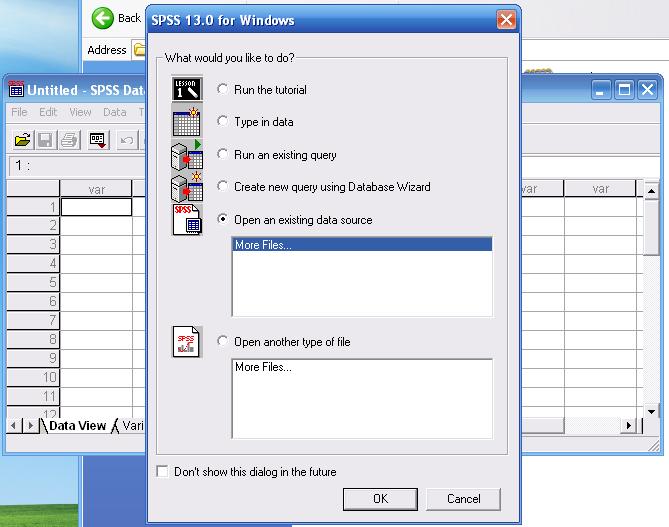
Task: Click the rightmost var column header
Action: tap(600, 189)
